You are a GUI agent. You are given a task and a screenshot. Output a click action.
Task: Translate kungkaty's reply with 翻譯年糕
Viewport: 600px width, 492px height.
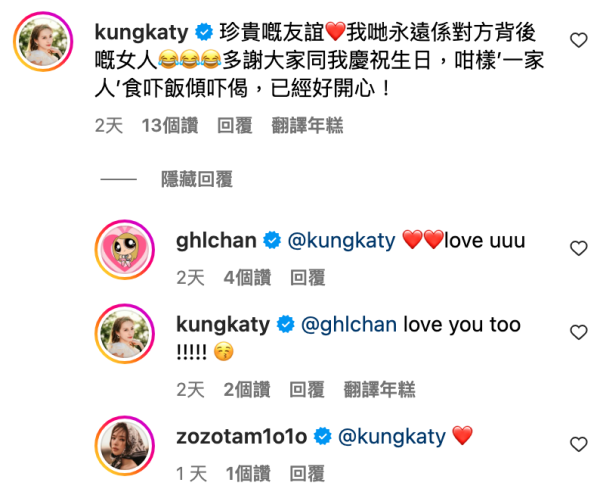click(x=379, y=389)
